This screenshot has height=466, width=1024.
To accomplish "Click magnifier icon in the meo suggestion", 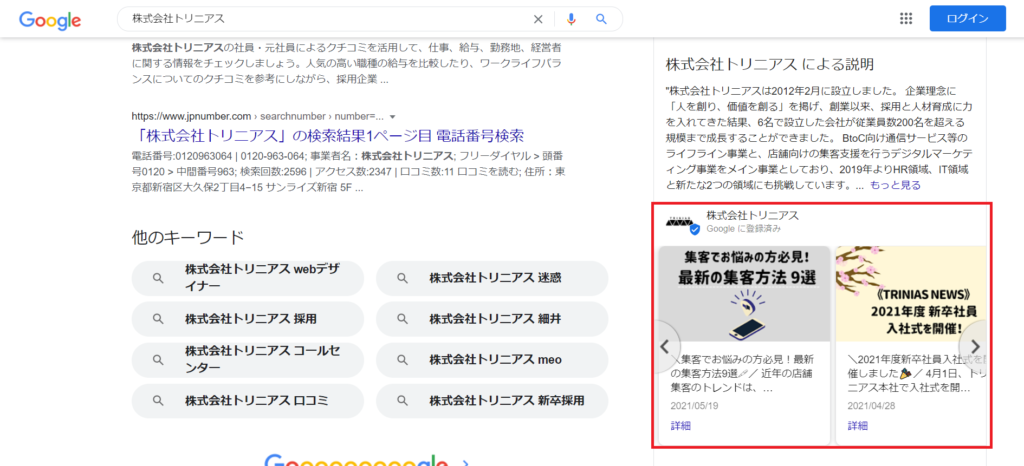I will tap(402, 360).
